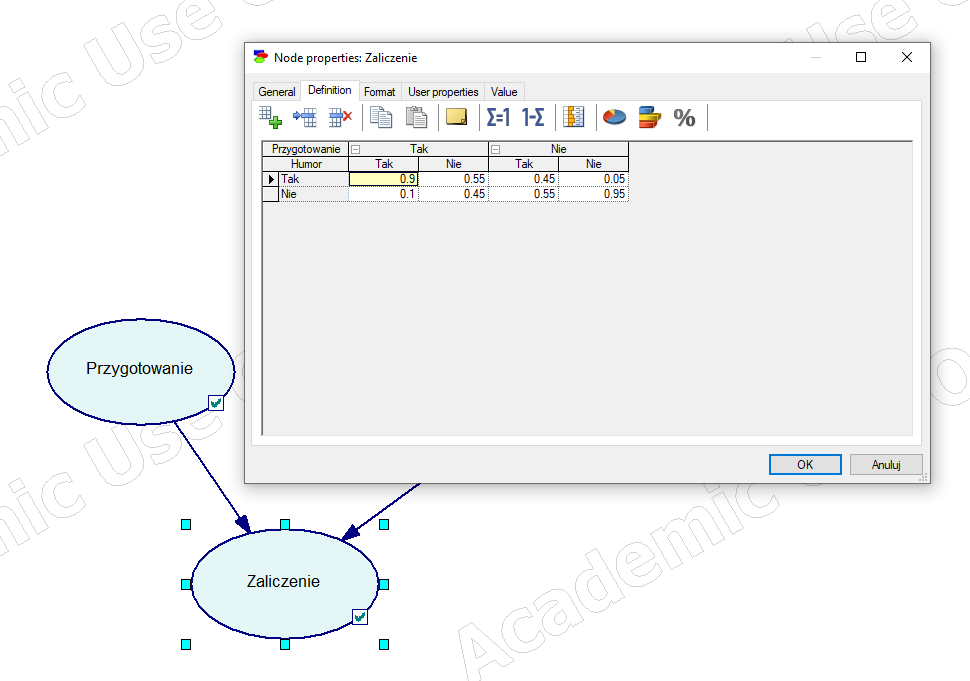The image size is (970, 681).
Task: Click the Complement (1-Σ) icon
Action: (533, 117)
